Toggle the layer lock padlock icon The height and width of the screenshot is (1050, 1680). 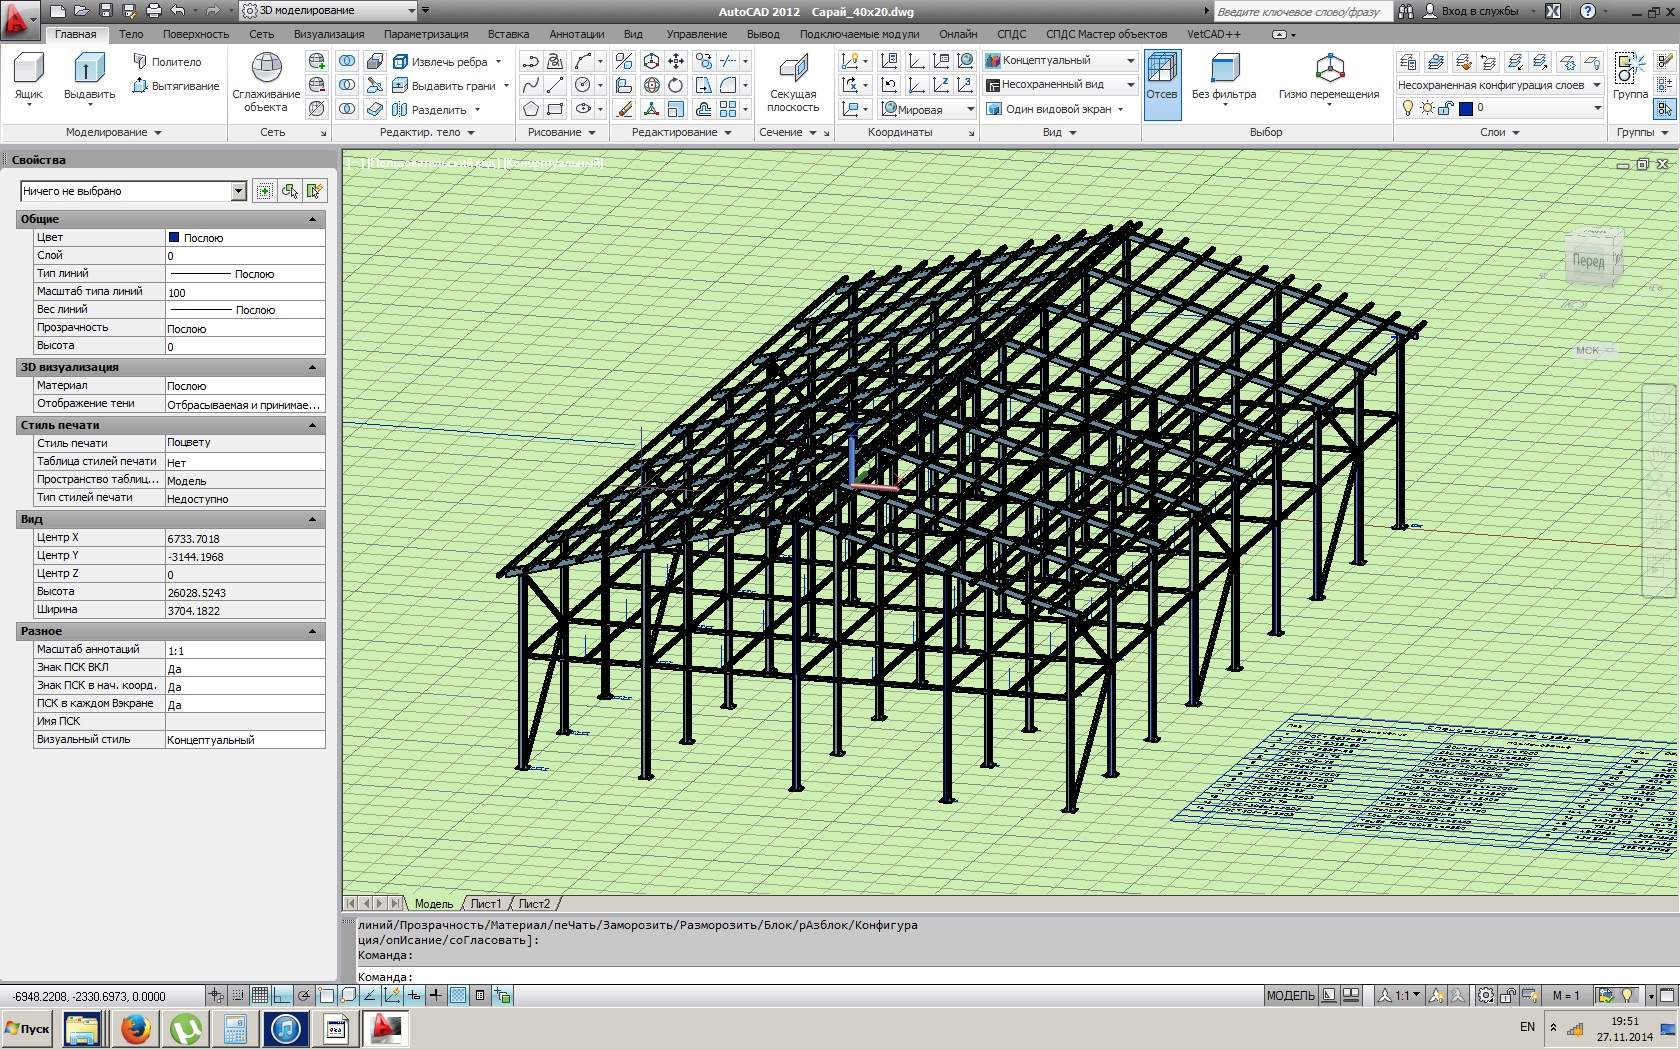(1445, 108)
